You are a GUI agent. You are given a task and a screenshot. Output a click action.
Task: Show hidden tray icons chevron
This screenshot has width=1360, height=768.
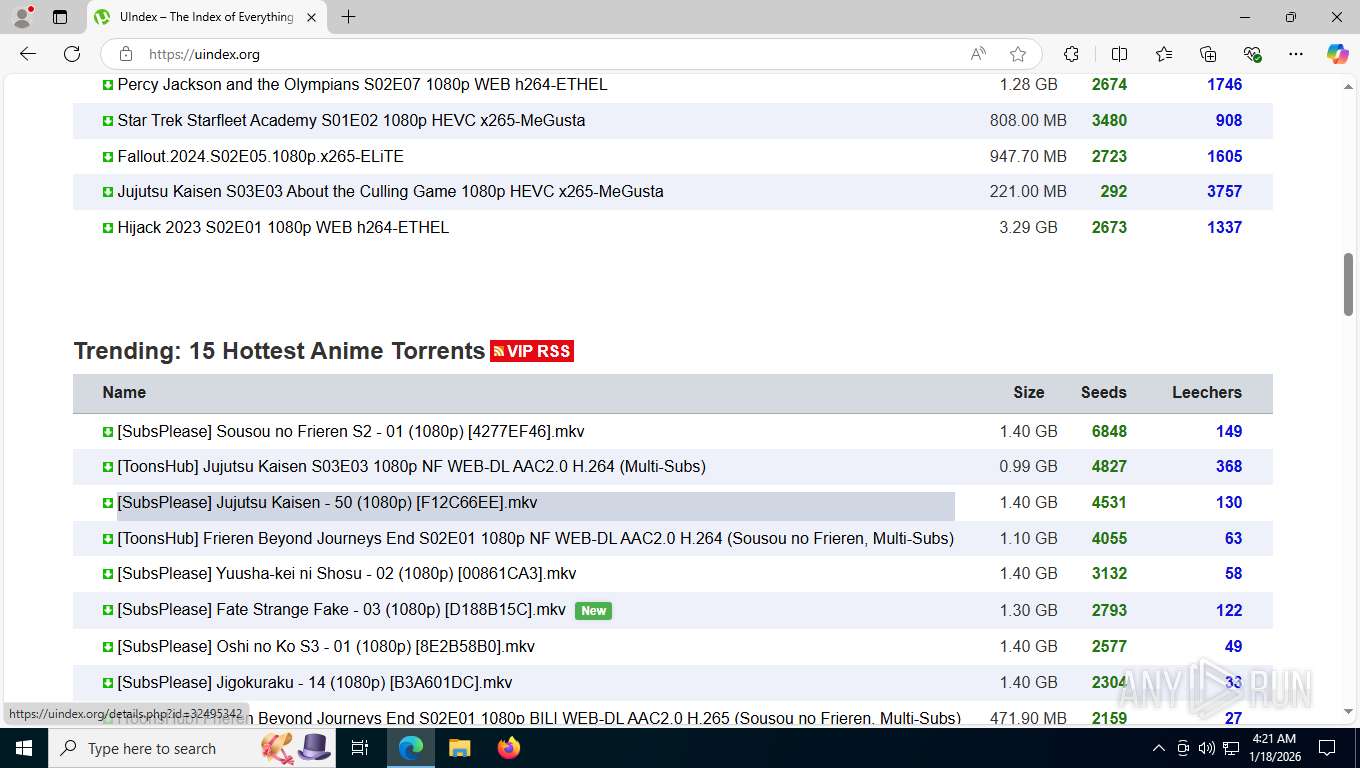[x=1158, y=748]
